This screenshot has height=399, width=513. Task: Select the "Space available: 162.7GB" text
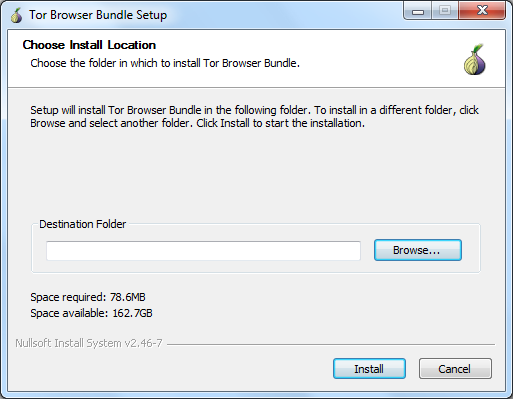coord(91,313)
